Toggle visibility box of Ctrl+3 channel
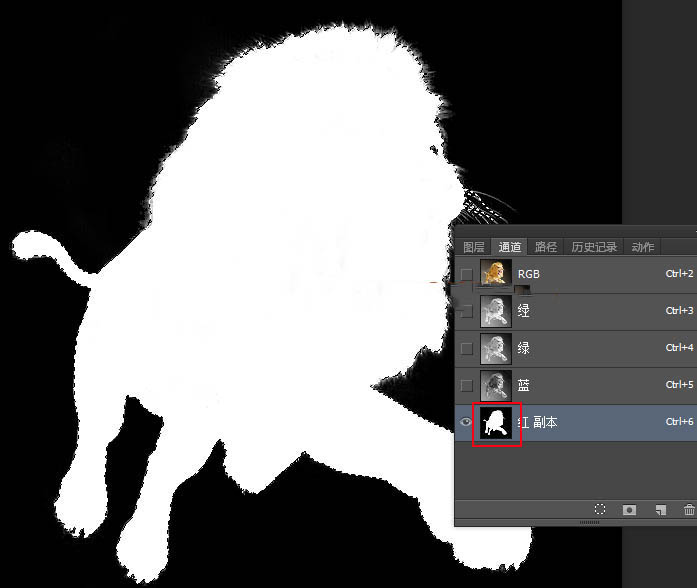697x588 pixels. click(x=466, y=311)
